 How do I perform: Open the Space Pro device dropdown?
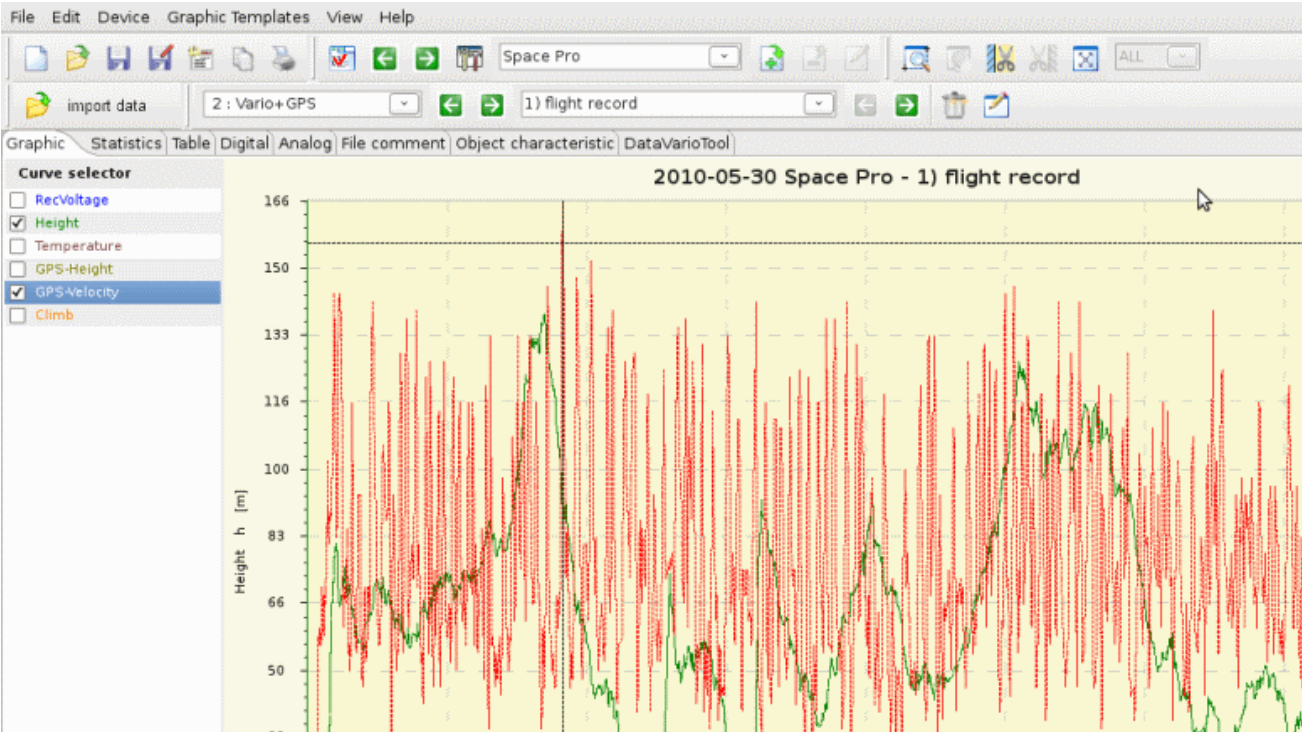pos(724,57)
